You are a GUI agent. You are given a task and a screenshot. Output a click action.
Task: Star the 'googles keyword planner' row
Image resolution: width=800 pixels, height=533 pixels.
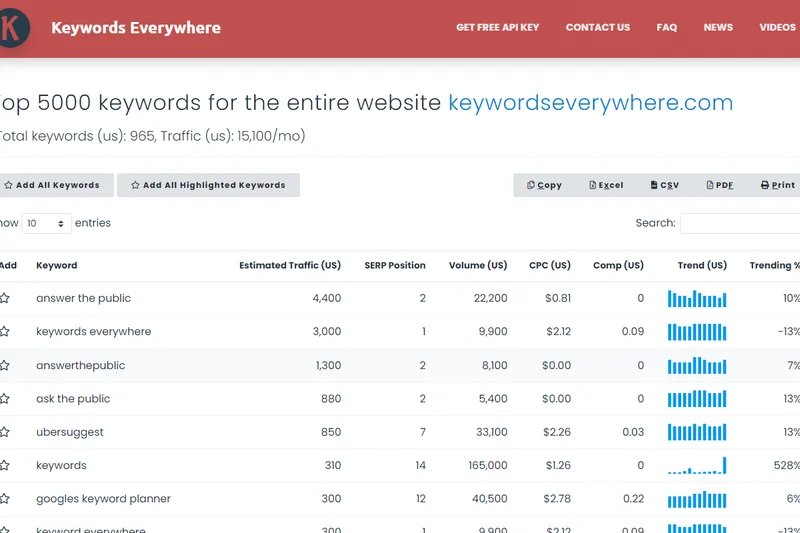(5, 499)
